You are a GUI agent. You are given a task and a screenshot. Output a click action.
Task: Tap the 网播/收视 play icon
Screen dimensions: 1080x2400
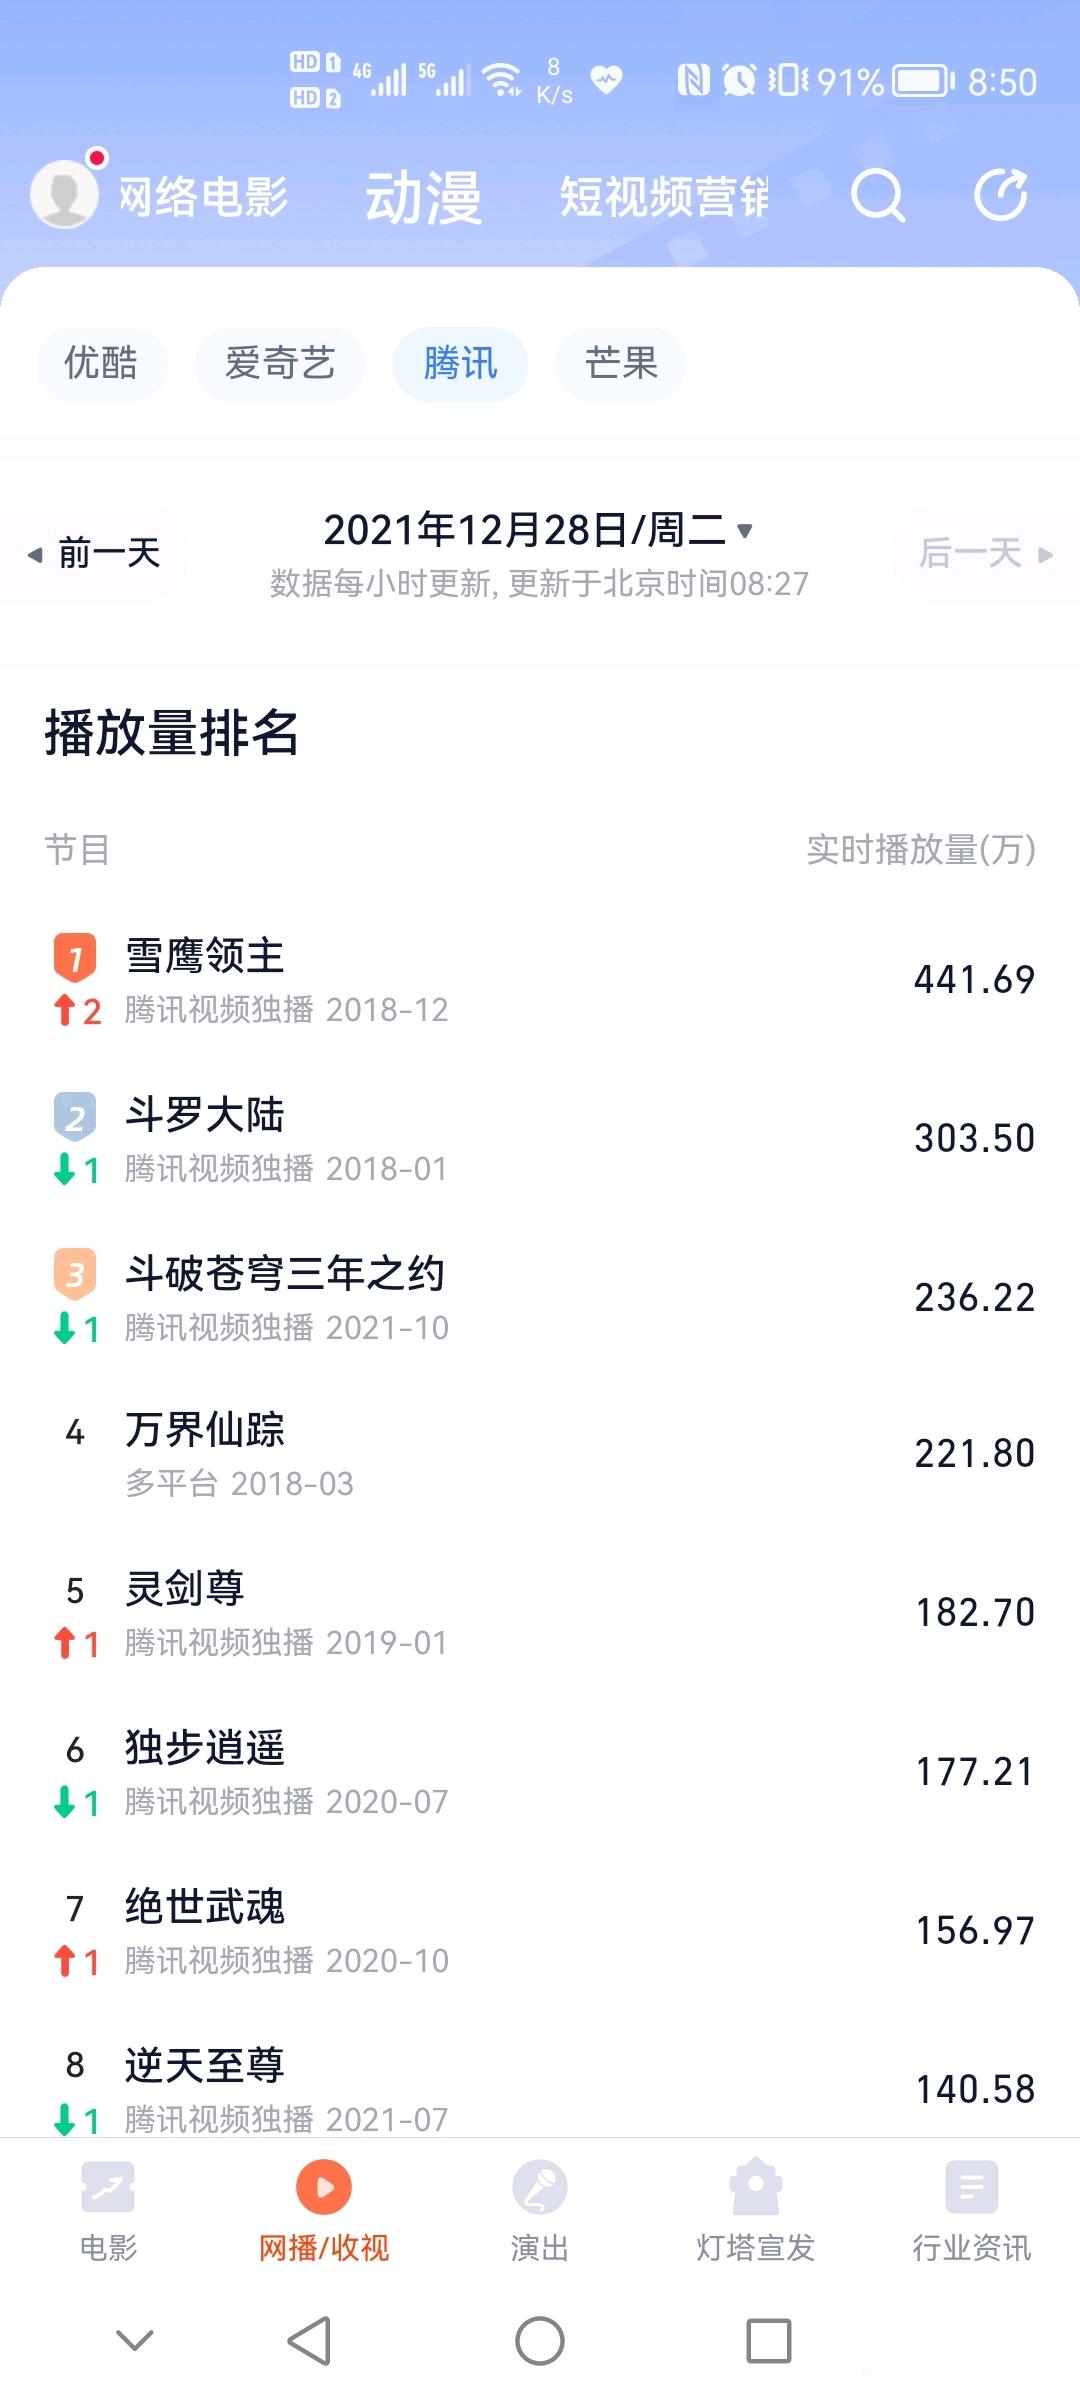pyautogui.click(x=324, y=2187)
